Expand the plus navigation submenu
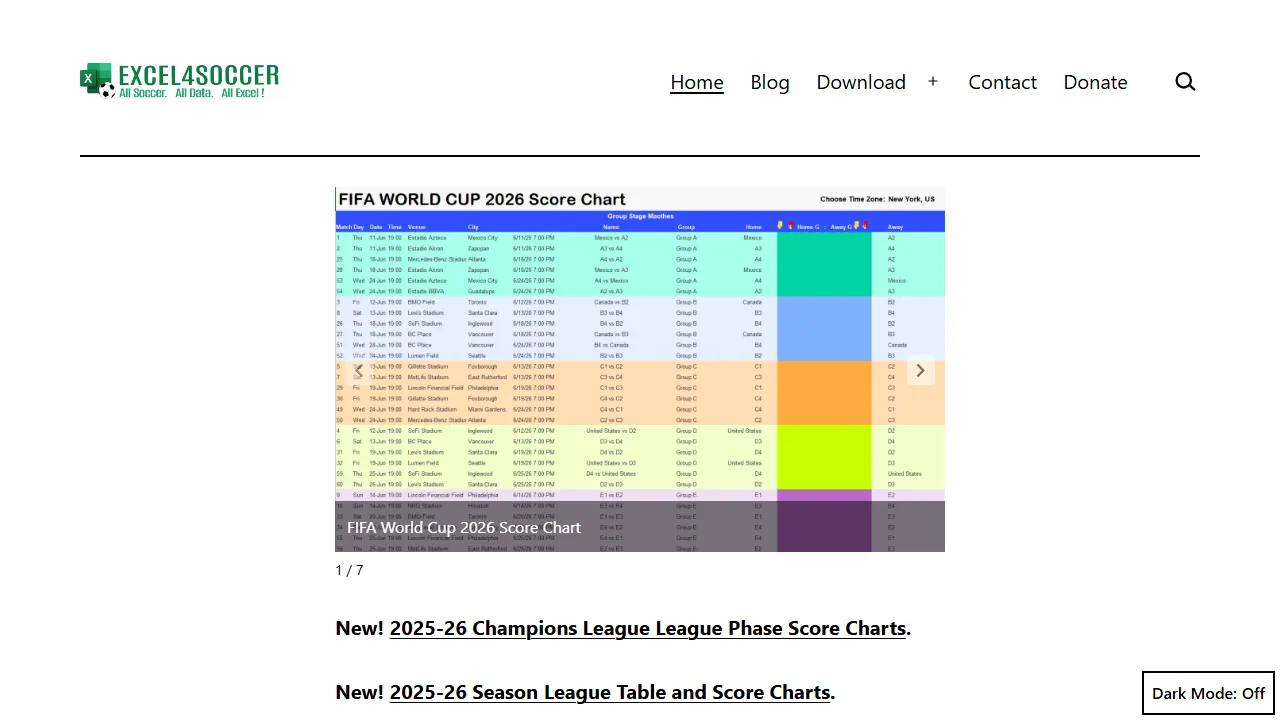The width and height of the screenshot is (1280, 720). (932, 82)
